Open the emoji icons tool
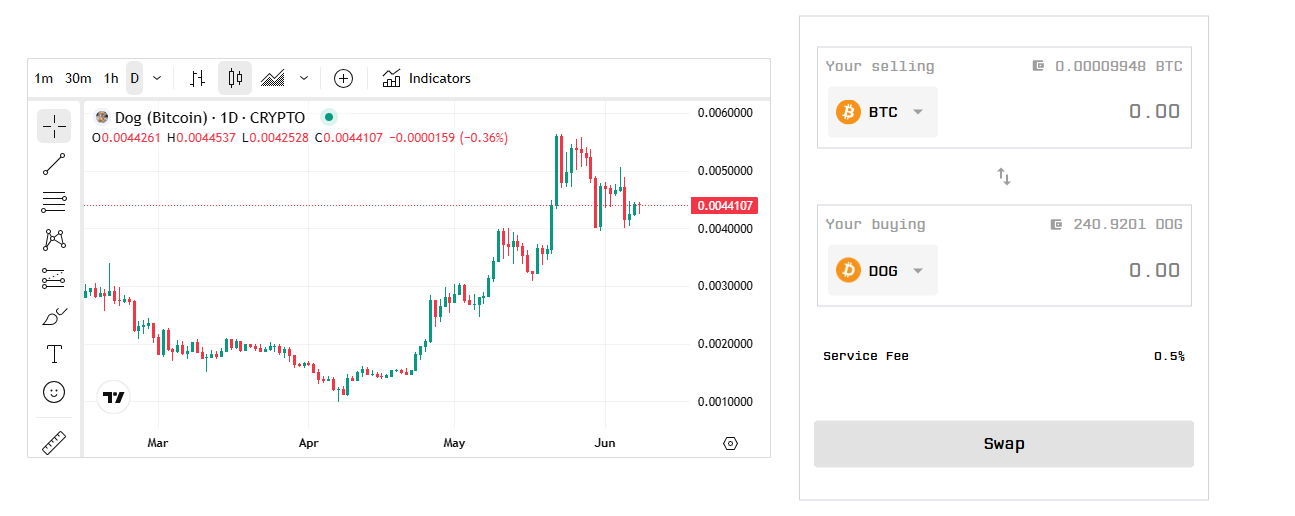 [54, 392]
